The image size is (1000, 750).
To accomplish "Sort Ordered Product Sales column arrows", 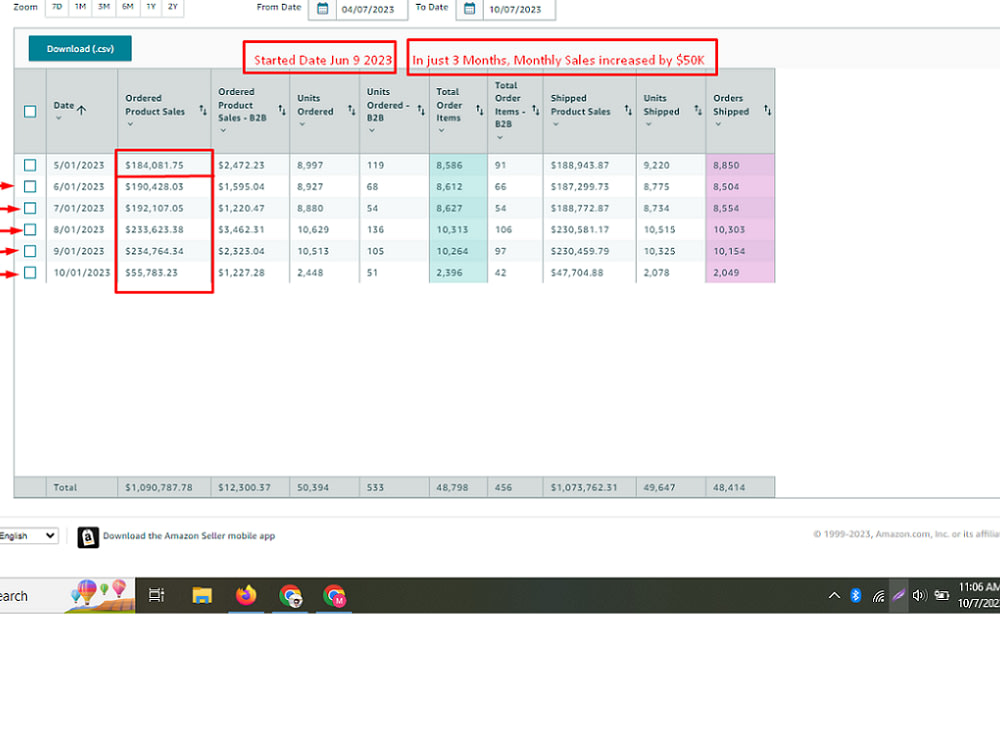I will click(x=203, y=110).
